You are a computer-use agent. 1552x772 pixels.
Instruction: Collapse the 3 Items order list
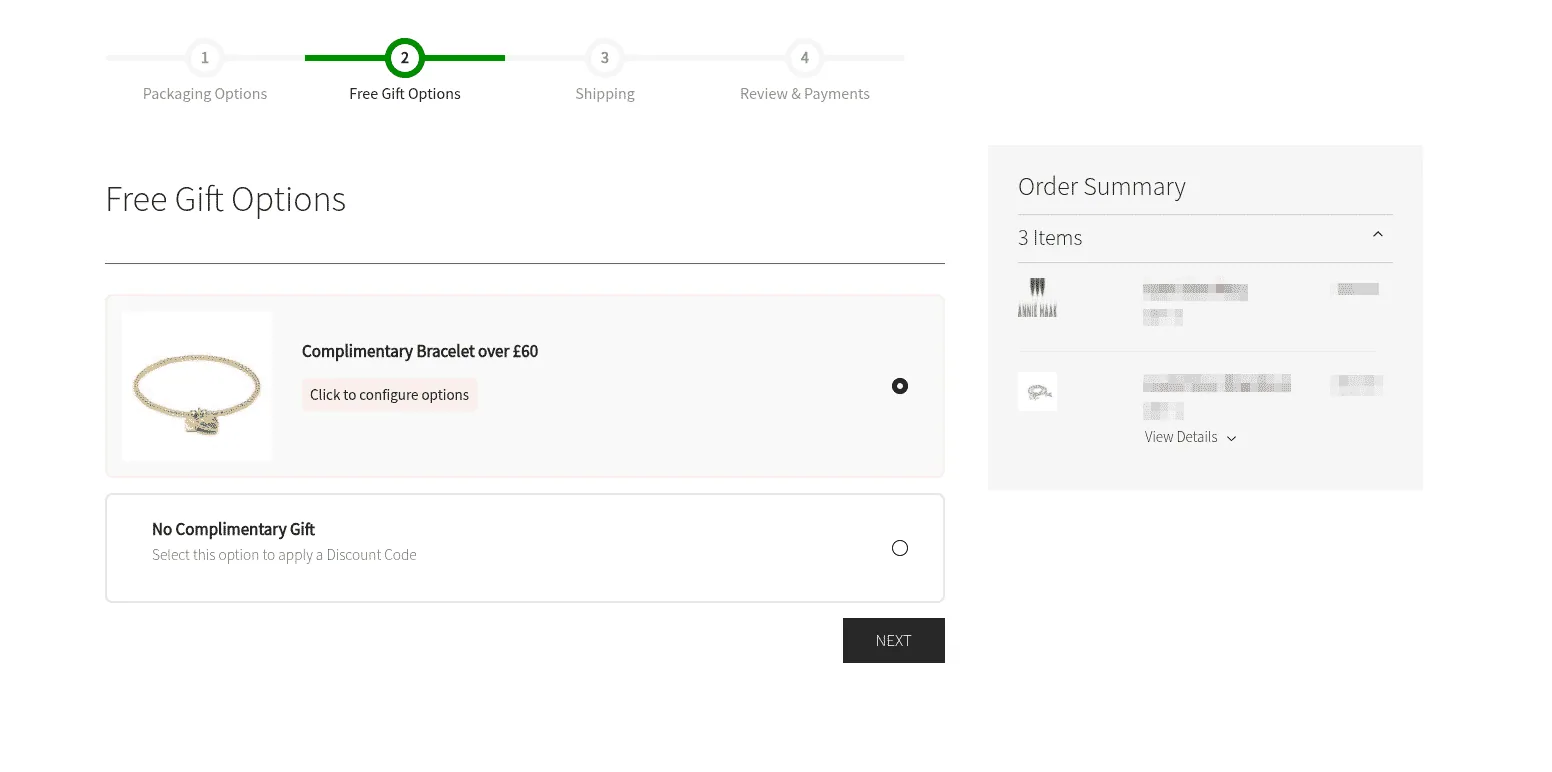(1378, 235)
